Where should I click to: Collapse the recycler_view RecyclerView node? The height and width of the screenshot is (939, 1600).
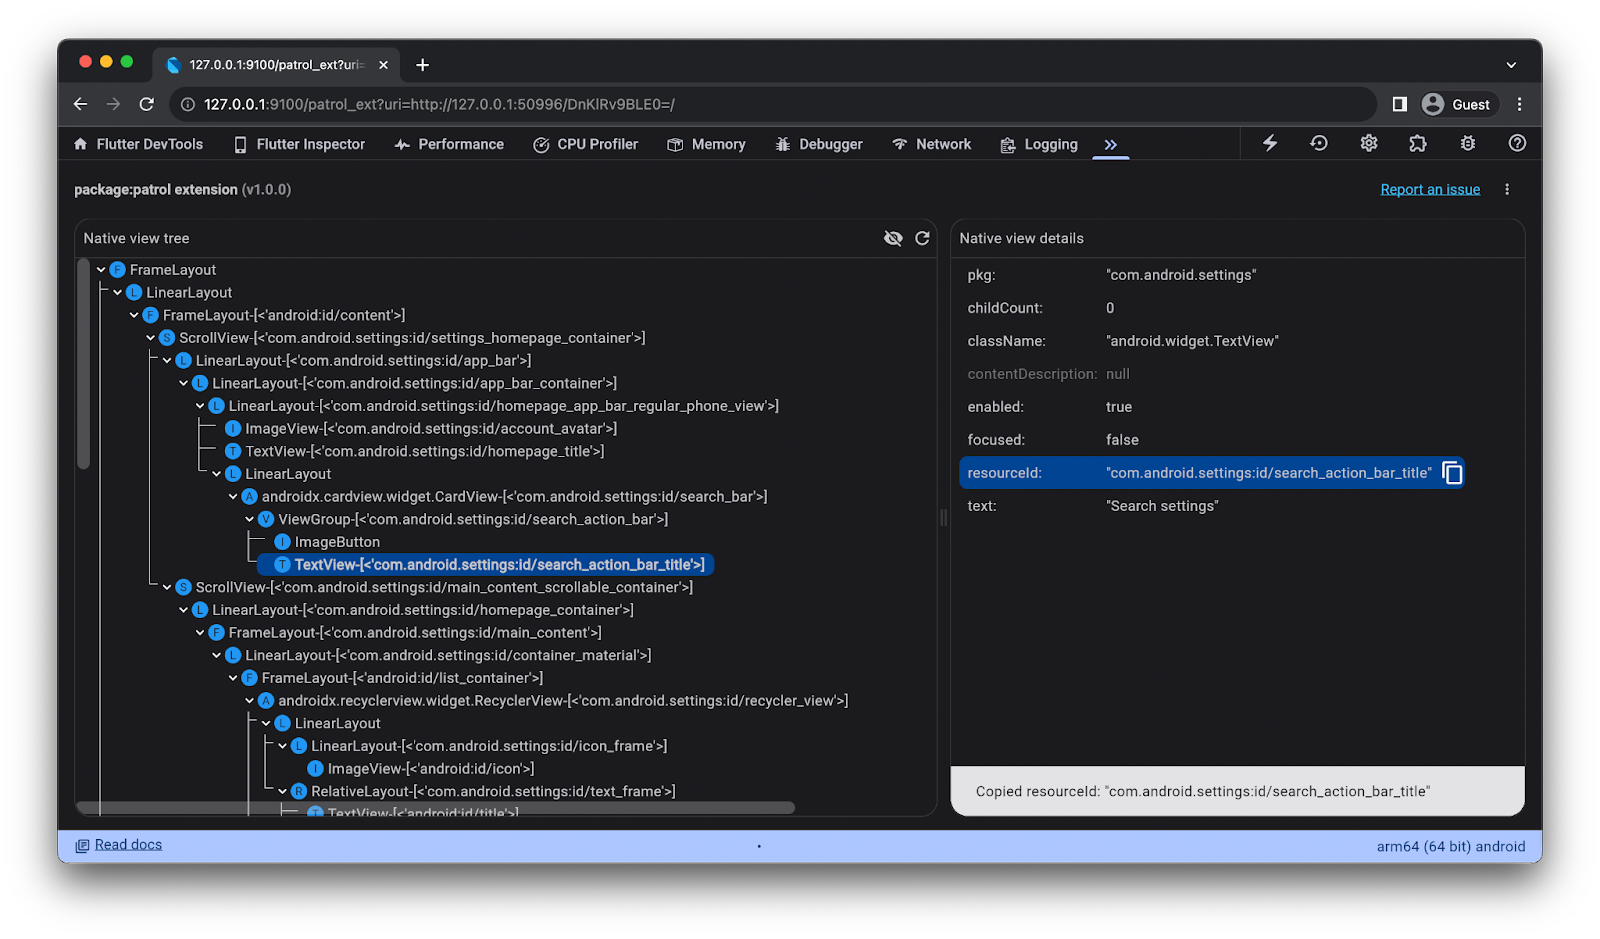click(250, 701)
